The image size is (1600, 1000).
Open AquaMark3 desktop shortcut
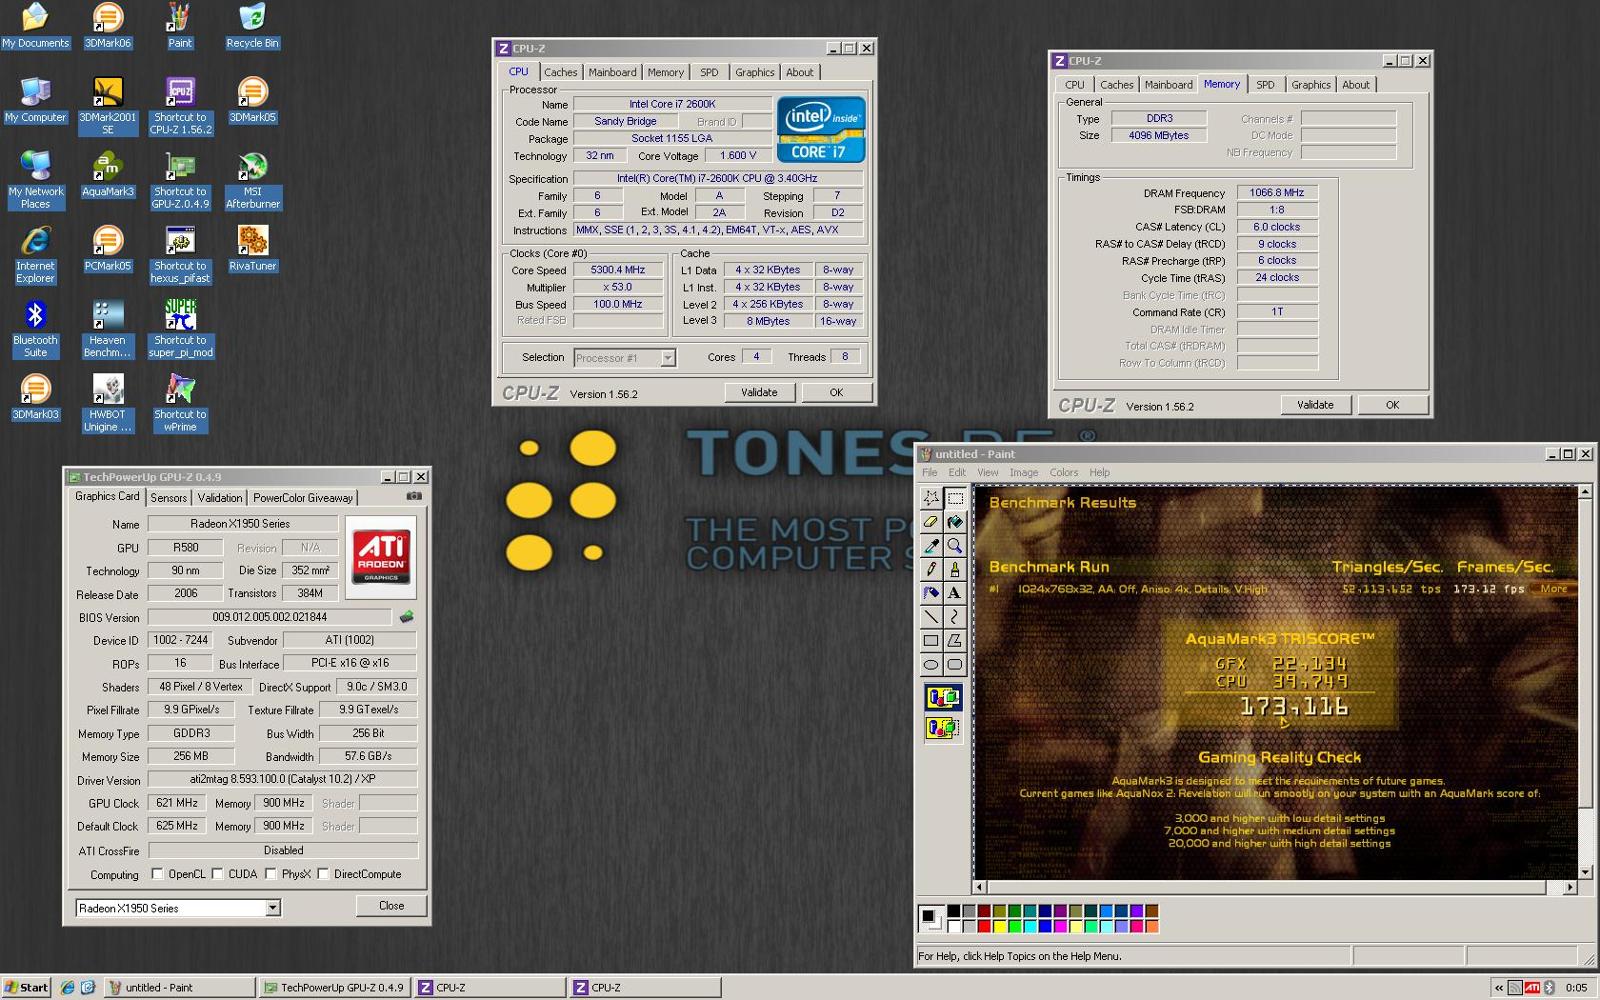pos(107,175)
